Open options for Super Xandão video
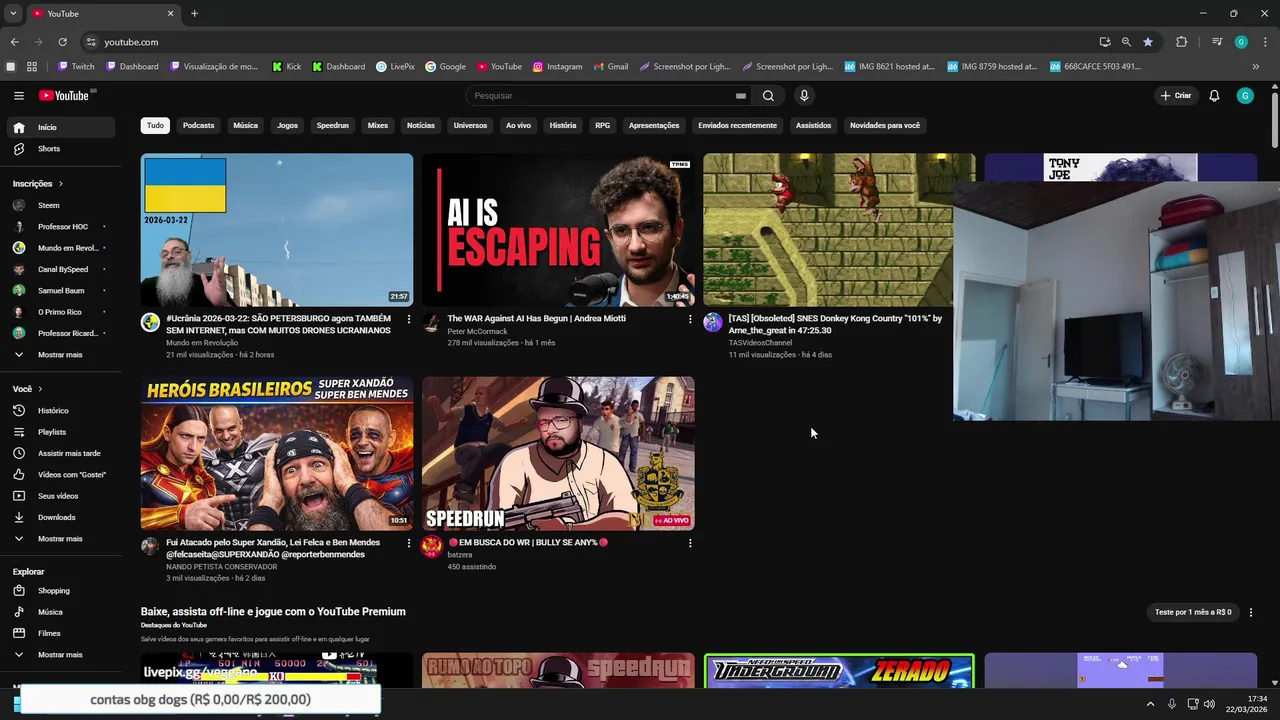Viewport: 1280px width, 720px height. tap(408, 543)
